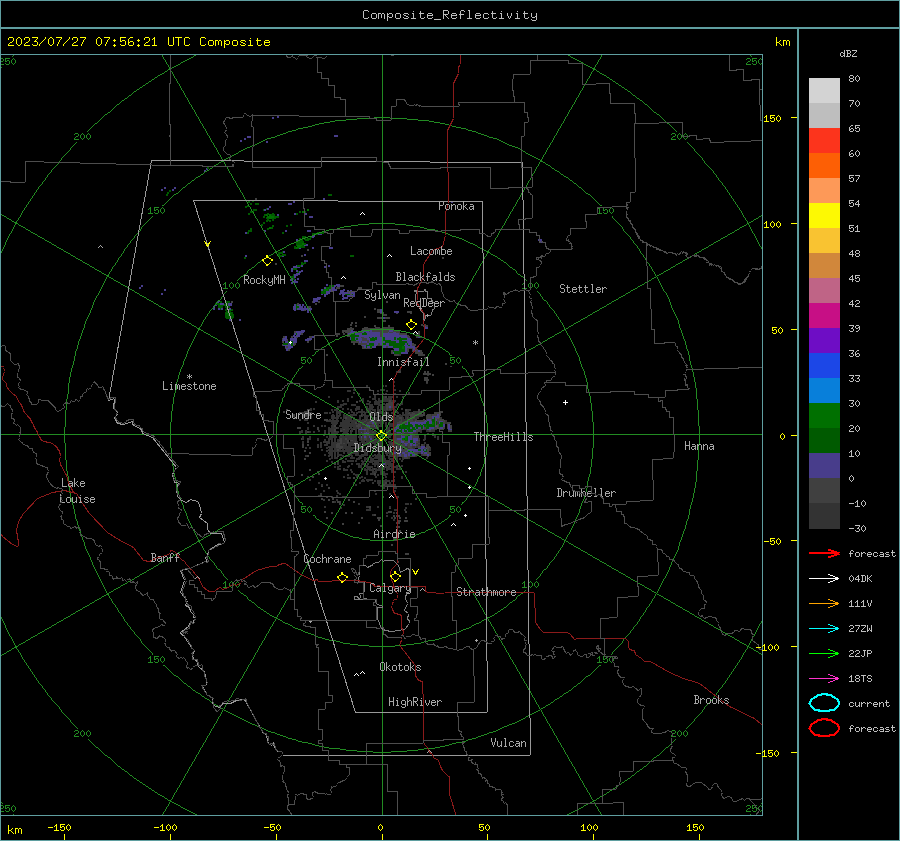Image resolution: width=900 pixels, height=841 pixels.
Task: Click the Sylvan label
Action: tap(382, 296)
